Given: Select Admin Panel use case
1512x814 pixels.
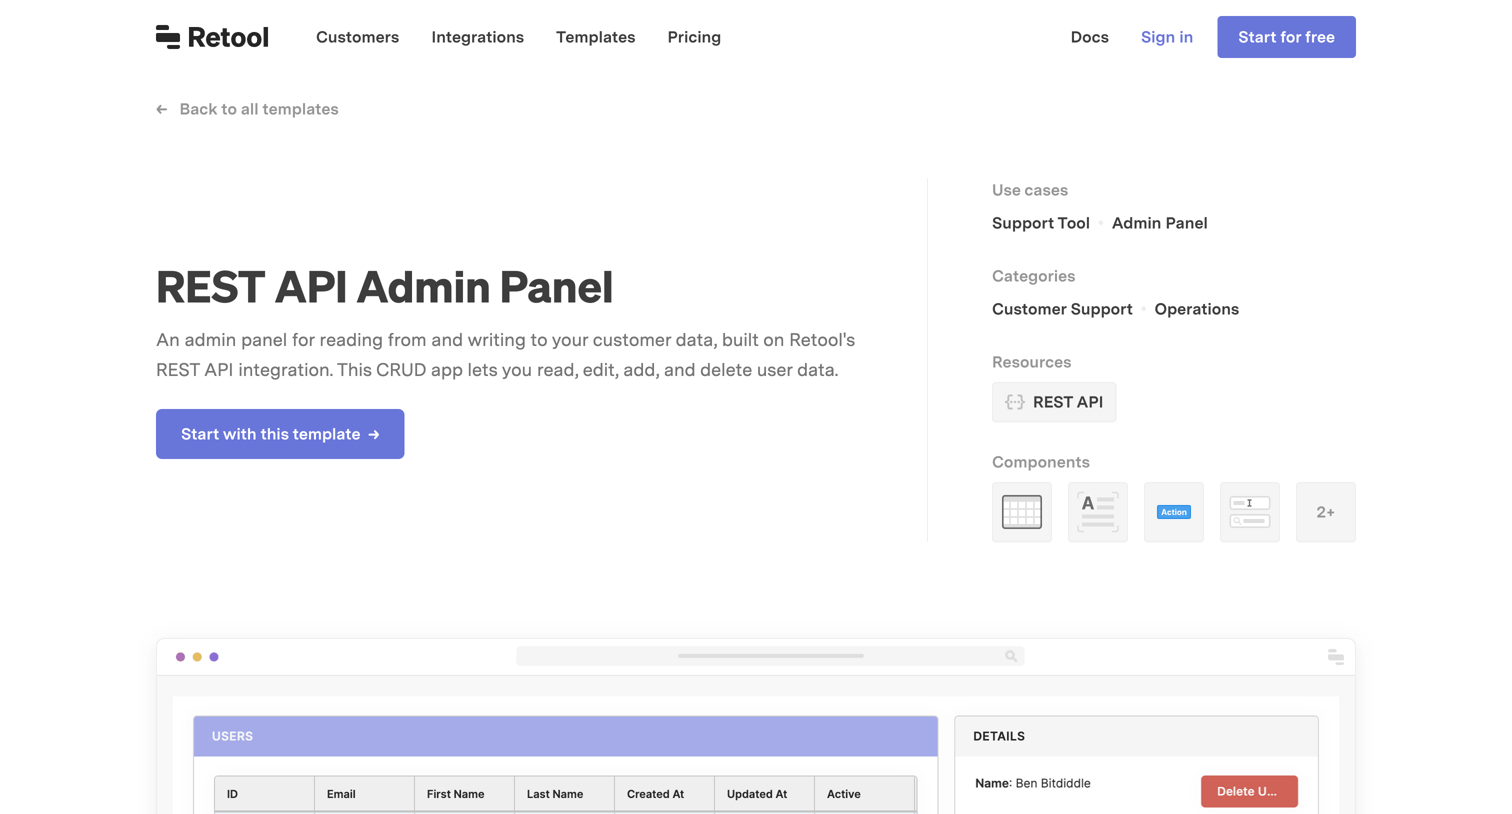Looking at the screenshot, I should 1159,223.
